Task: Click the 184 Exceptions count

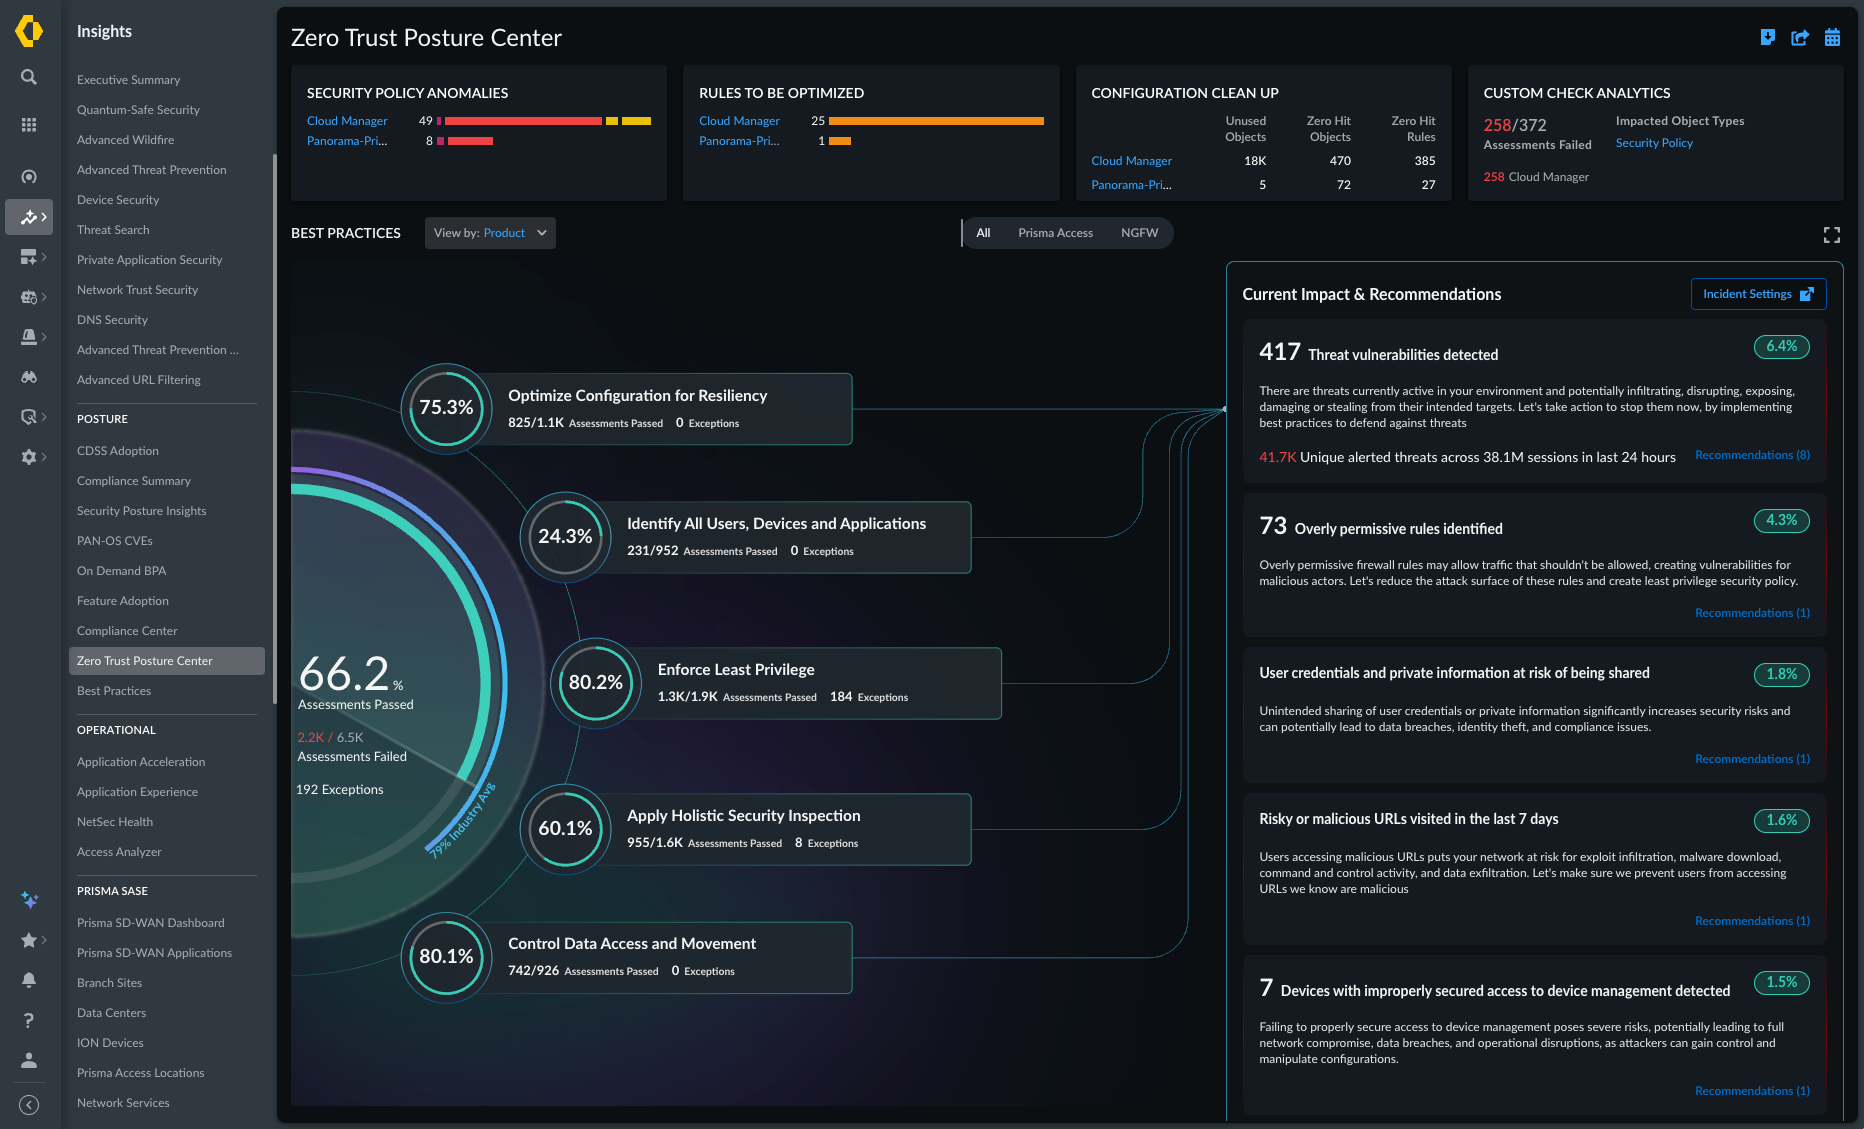Action: point(869,697)
